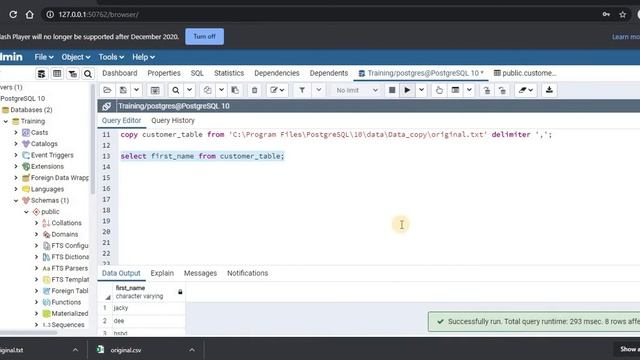Viewport: 640px width, 360px height.
Task: Switch to the public.custome... tab
Action: point(525,73)
